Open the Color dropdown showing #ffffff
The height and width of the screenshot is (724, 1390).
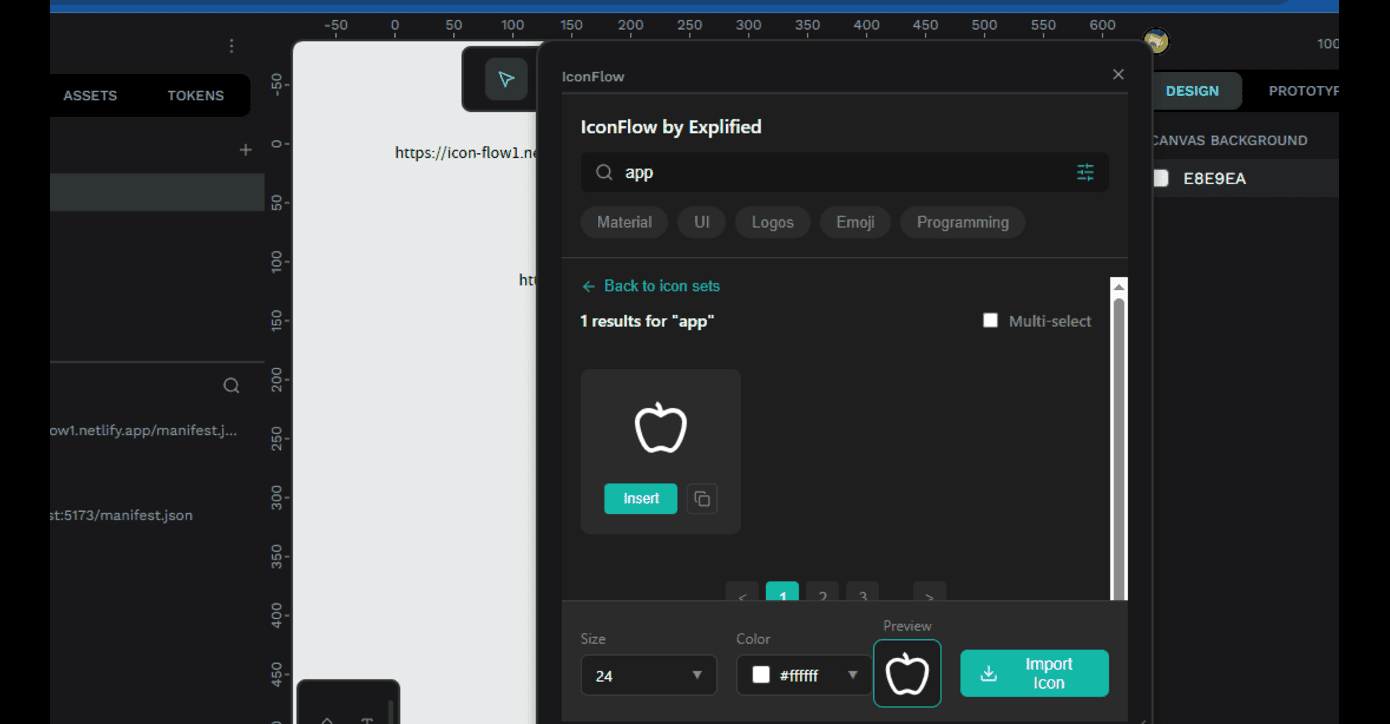pyautogui.click(x=804, y=675)
